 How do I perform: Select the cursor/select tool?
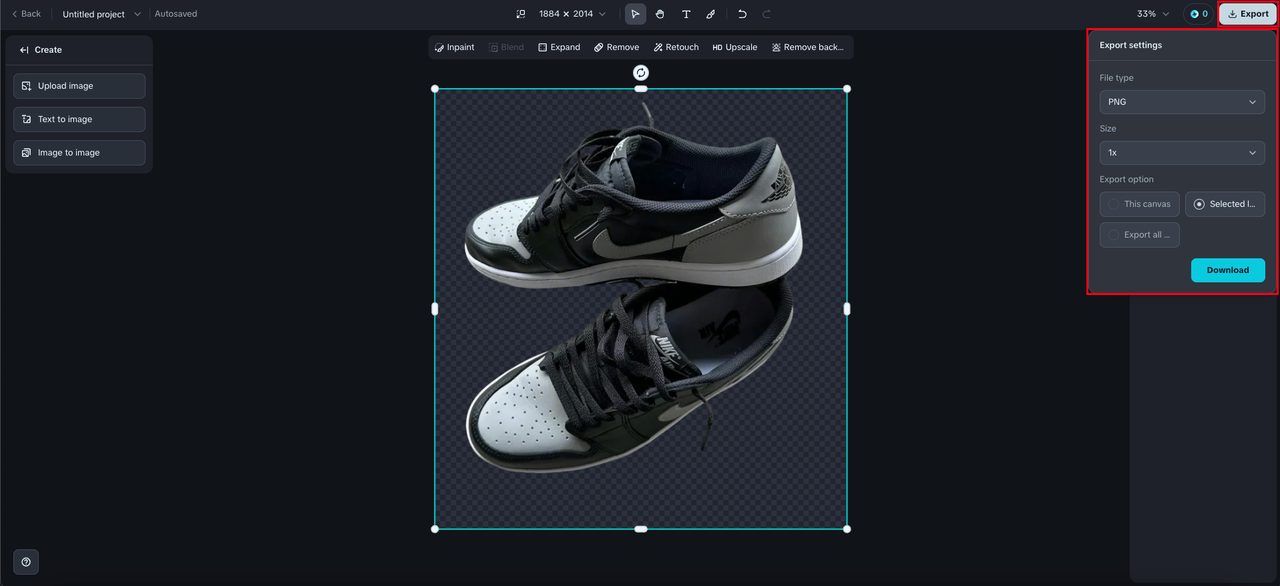pos(635,14)
